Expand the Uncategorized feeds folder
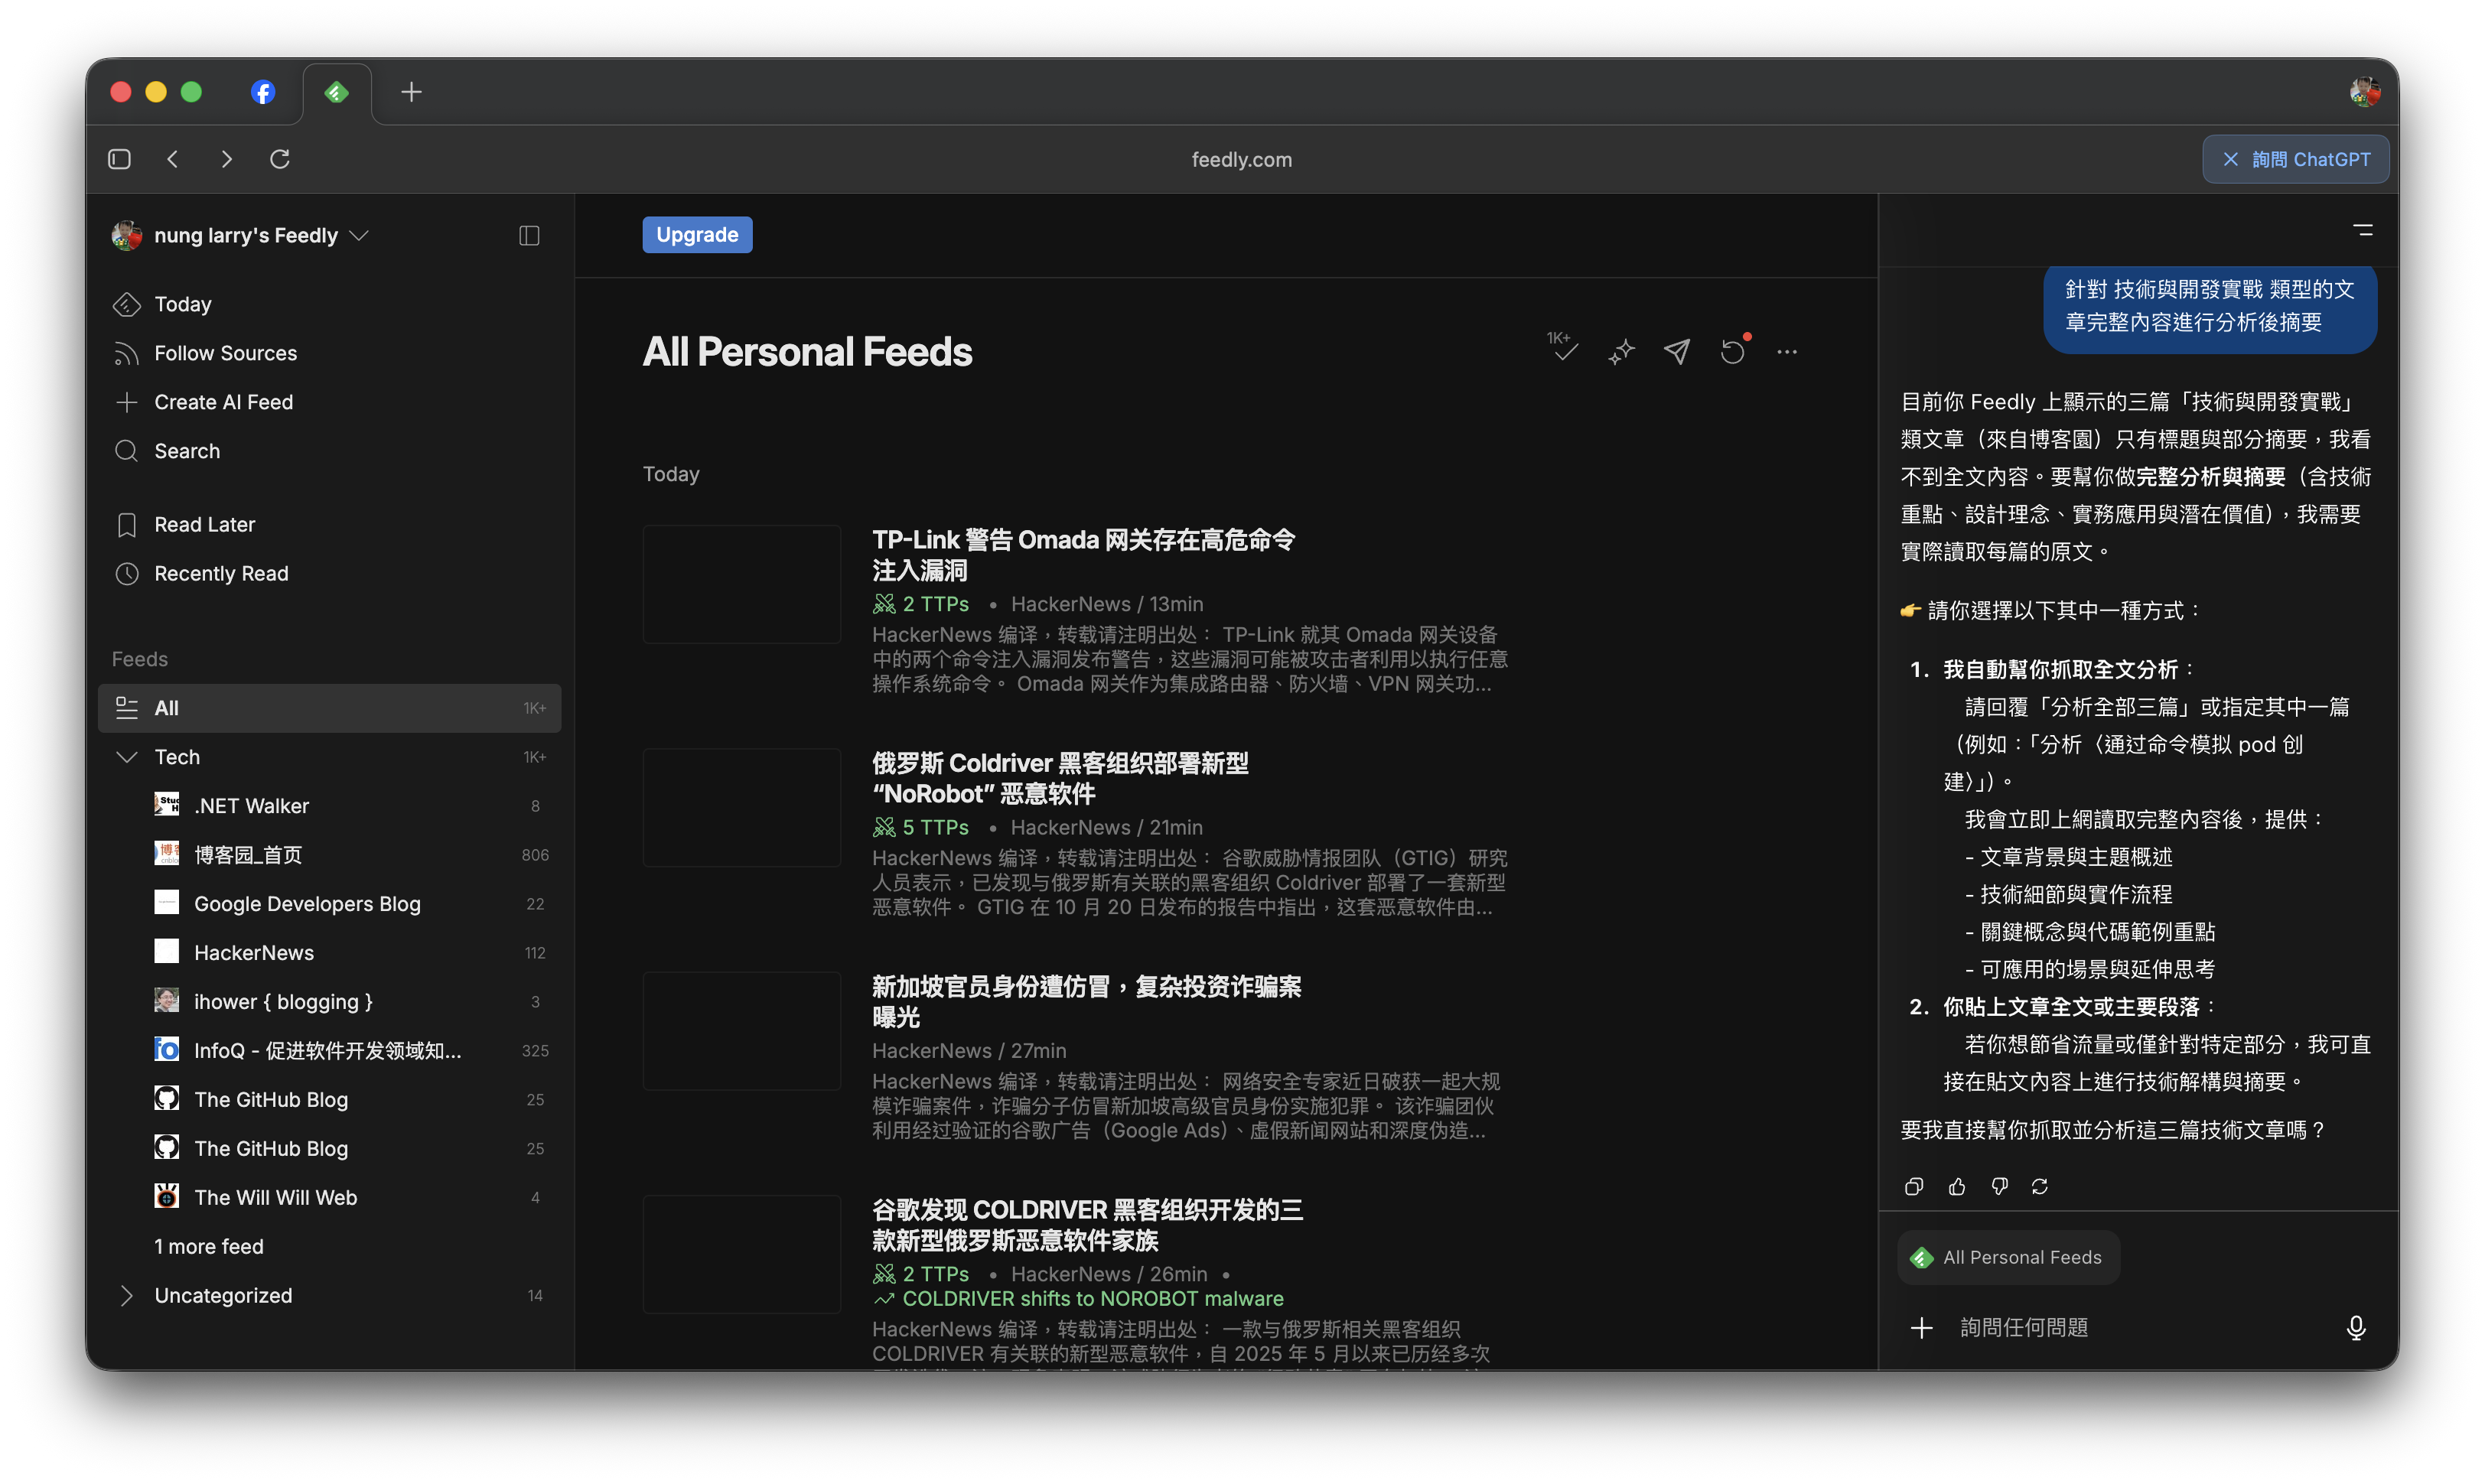The image size is (2485, 1484). pos(127,1295)
